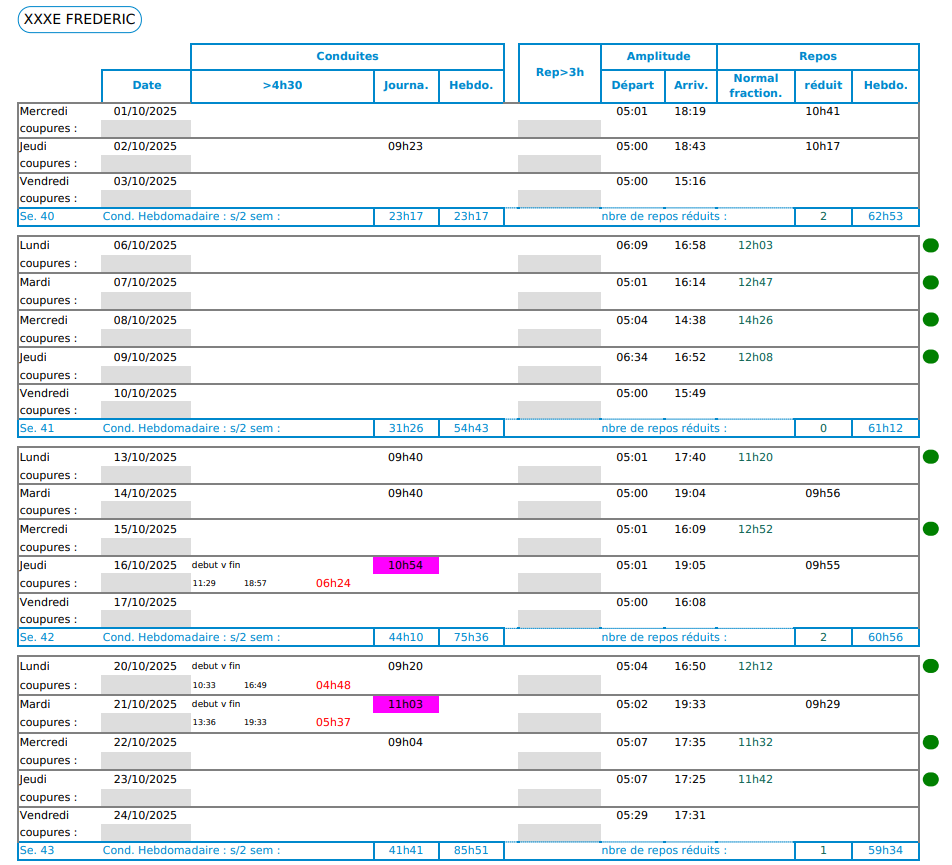Select the highlighted 10h54 driving cell
Screen dimensions: 952x865
(406, 565)
